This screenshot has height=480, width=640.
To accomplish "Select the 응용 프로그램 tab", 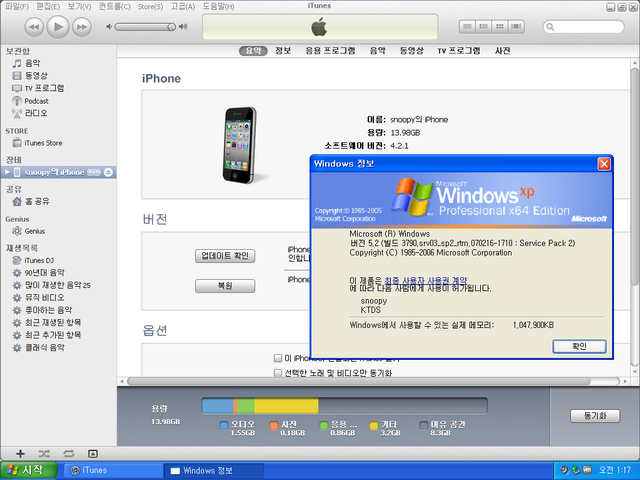I will tap(330, 51).
